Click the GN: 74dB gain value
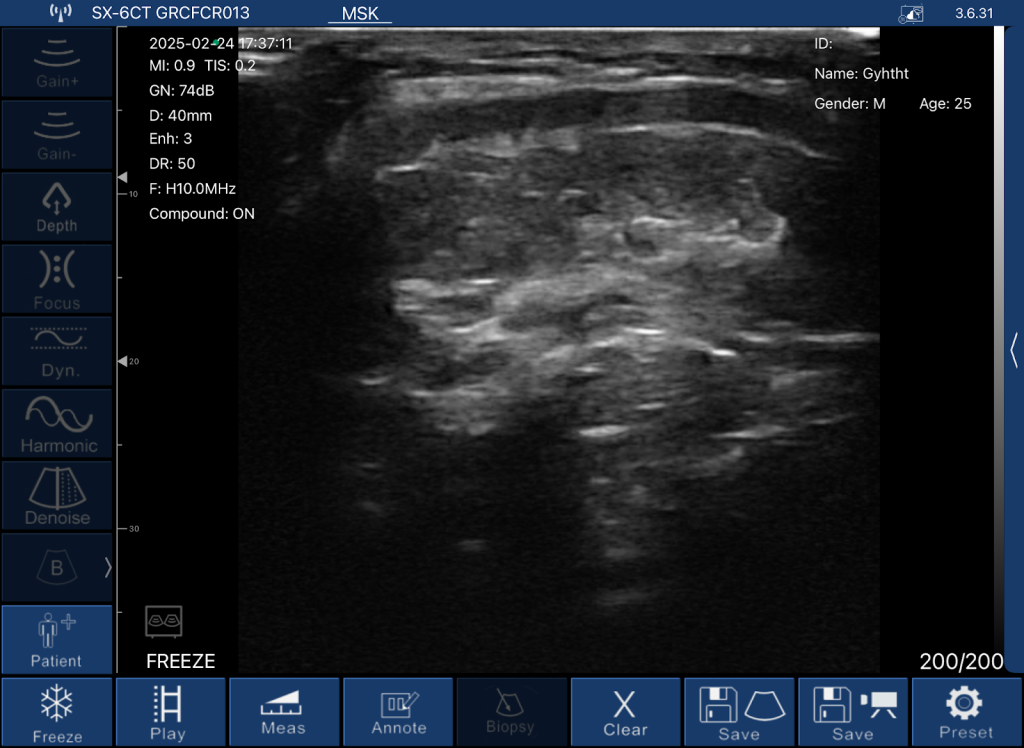 point(182,91)
